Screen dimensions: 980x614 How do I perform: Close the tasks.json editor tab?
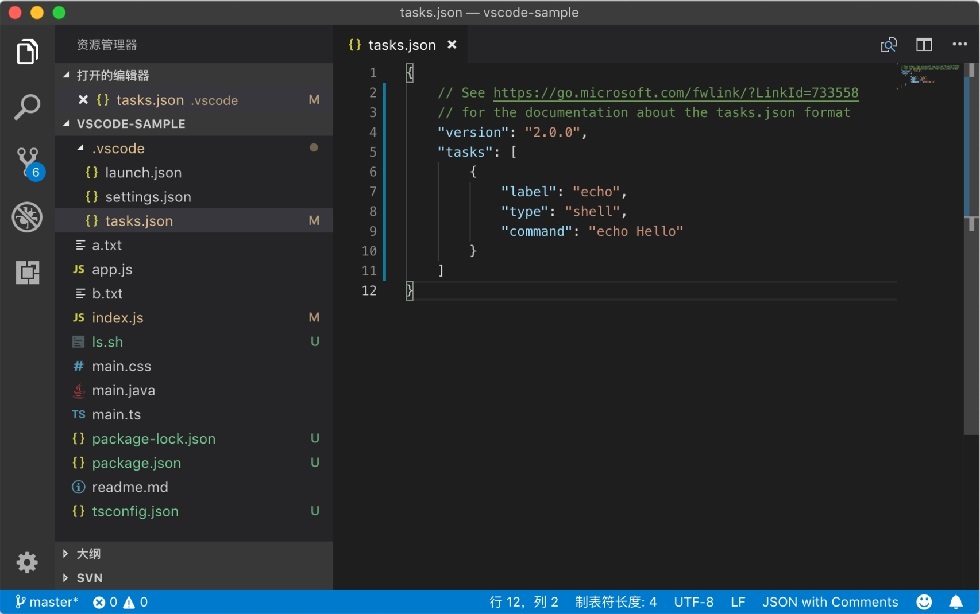point(452,45)
